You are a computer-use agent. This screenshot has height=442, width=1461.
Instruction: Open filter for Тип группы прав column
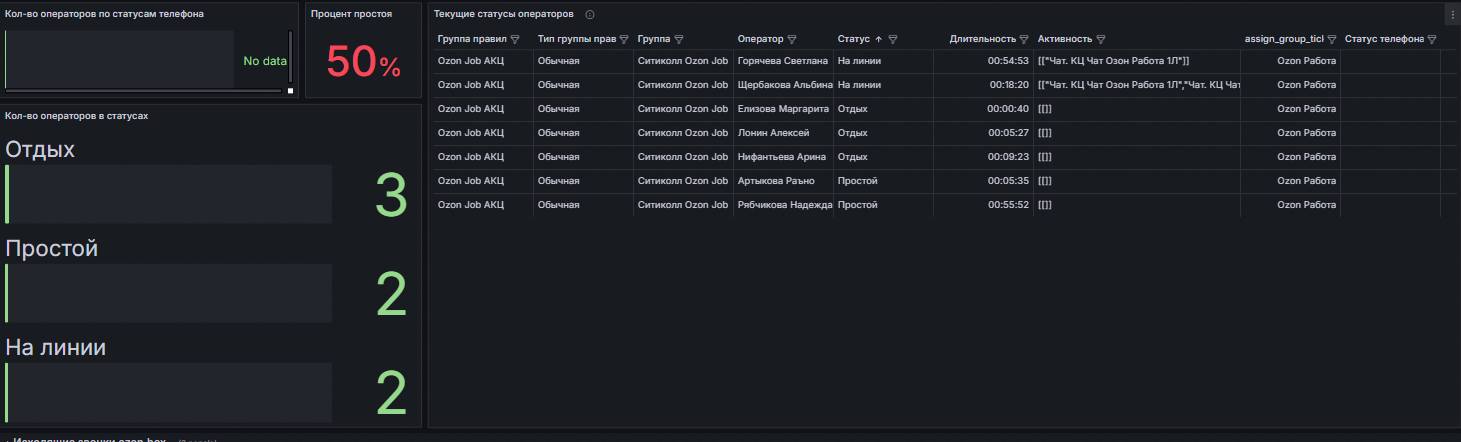point(624,39)
